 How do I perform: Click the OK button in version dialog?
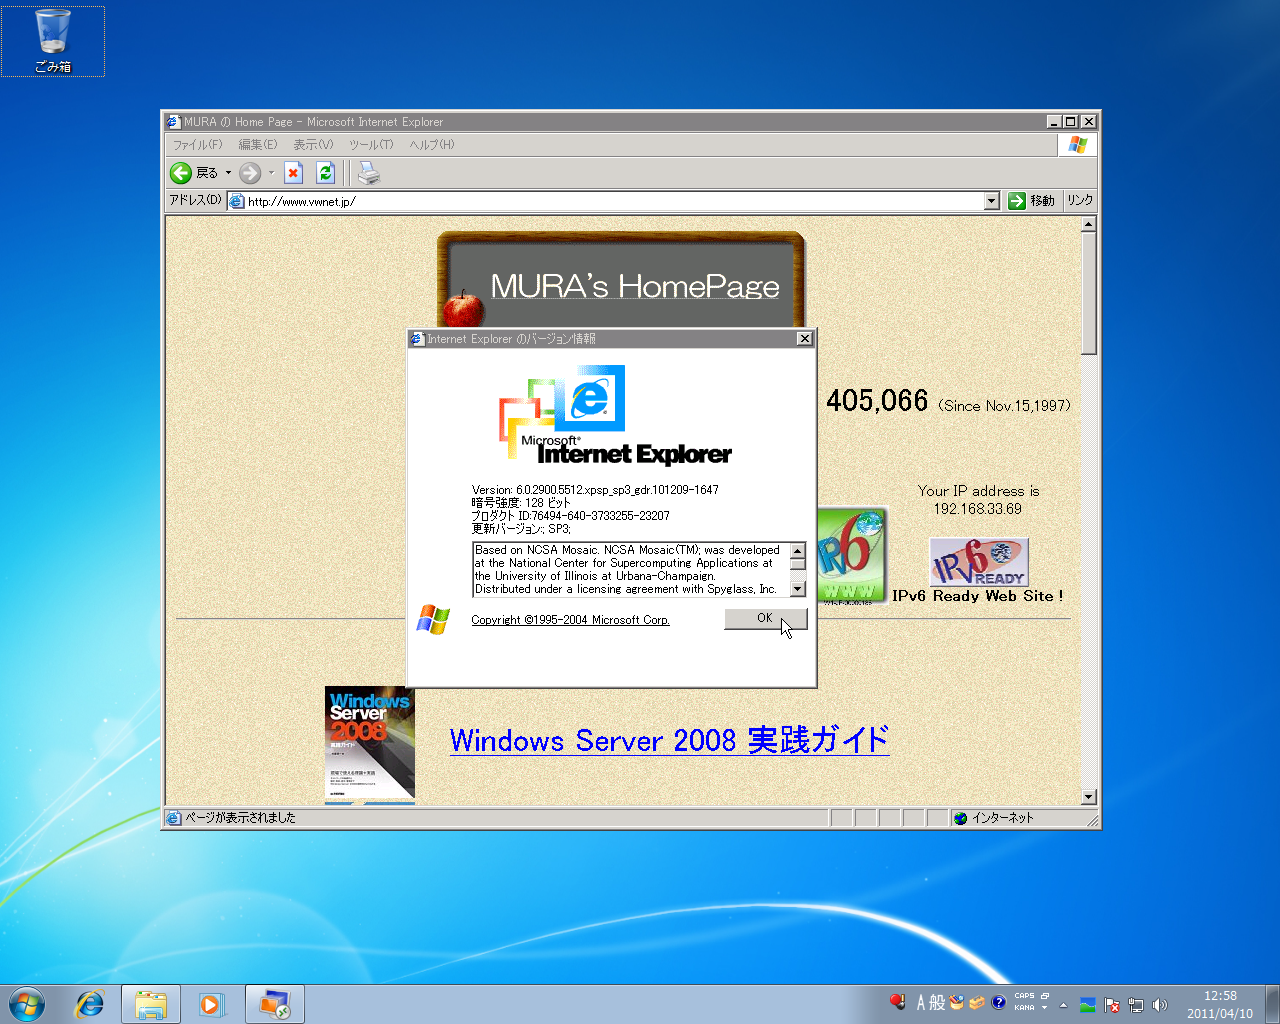[765, 619]
